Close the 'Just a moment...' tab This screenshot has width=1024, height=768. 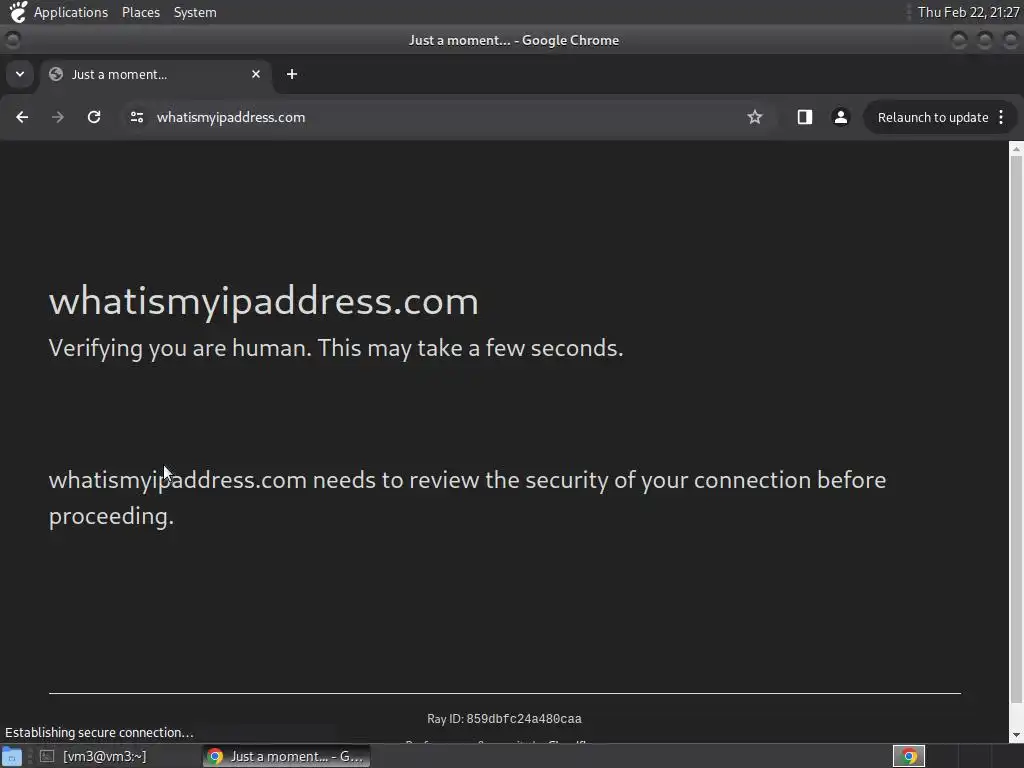pyautogui.click(x=256, y=74)
